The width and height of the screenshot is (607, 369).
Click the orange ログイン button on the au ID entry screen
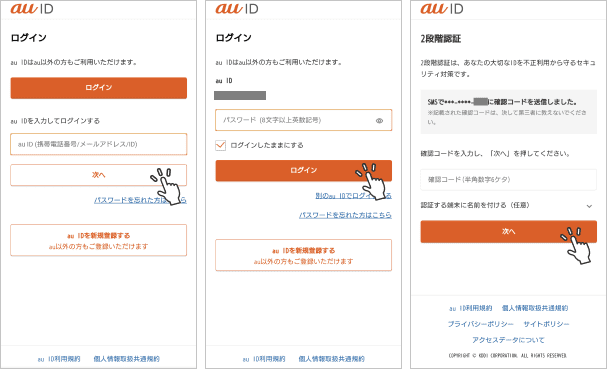[x=99, y=88]
